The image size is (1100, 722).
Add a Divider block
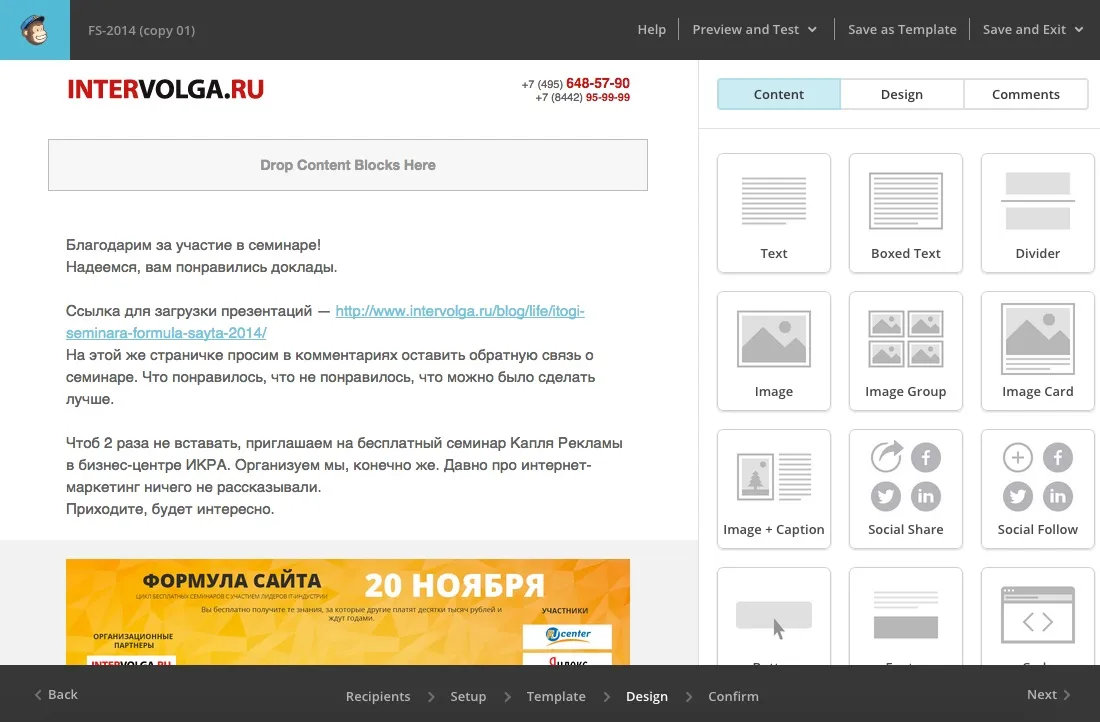tap(1037, 212)
